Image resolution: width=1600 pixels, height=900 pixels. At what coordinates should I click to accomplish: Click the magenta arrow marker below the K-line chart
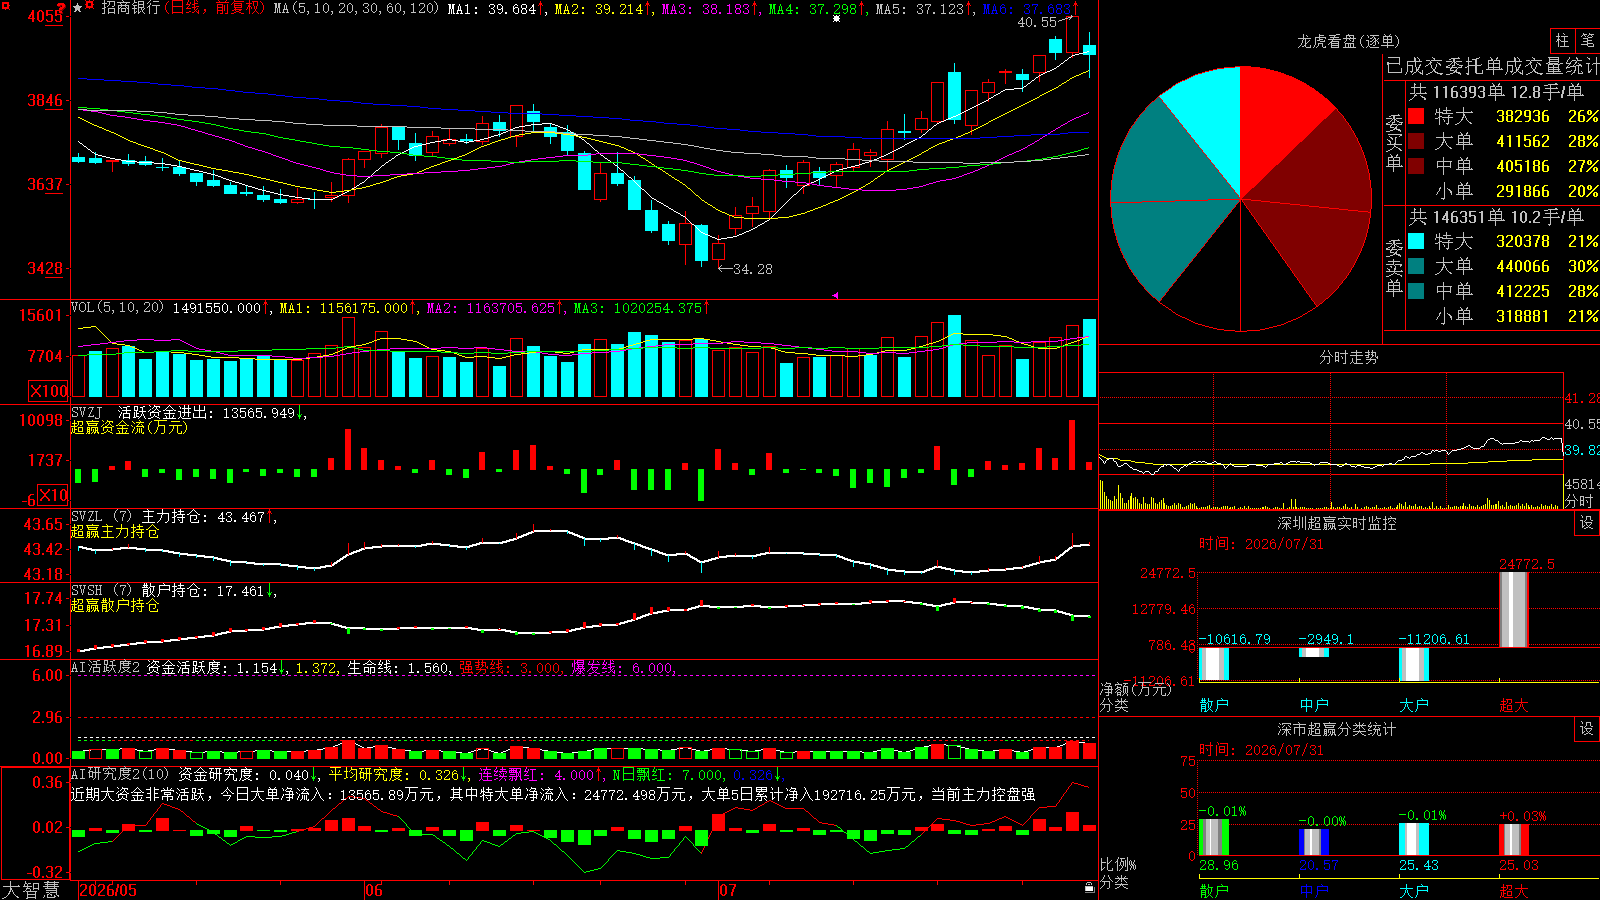pyautogui.click(x=835, y=295)
